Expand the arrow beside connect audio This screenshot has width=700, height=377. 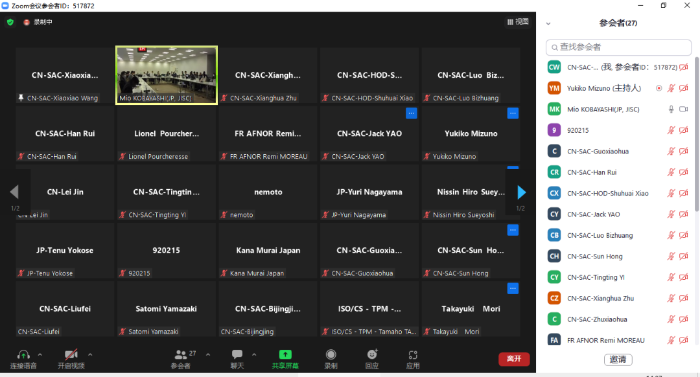40,355
